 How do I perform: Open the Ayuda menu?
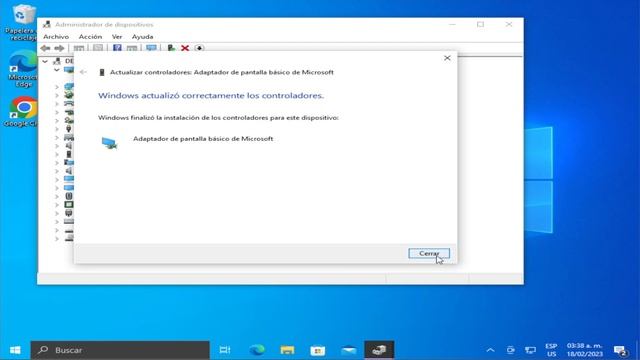[142, 37]
